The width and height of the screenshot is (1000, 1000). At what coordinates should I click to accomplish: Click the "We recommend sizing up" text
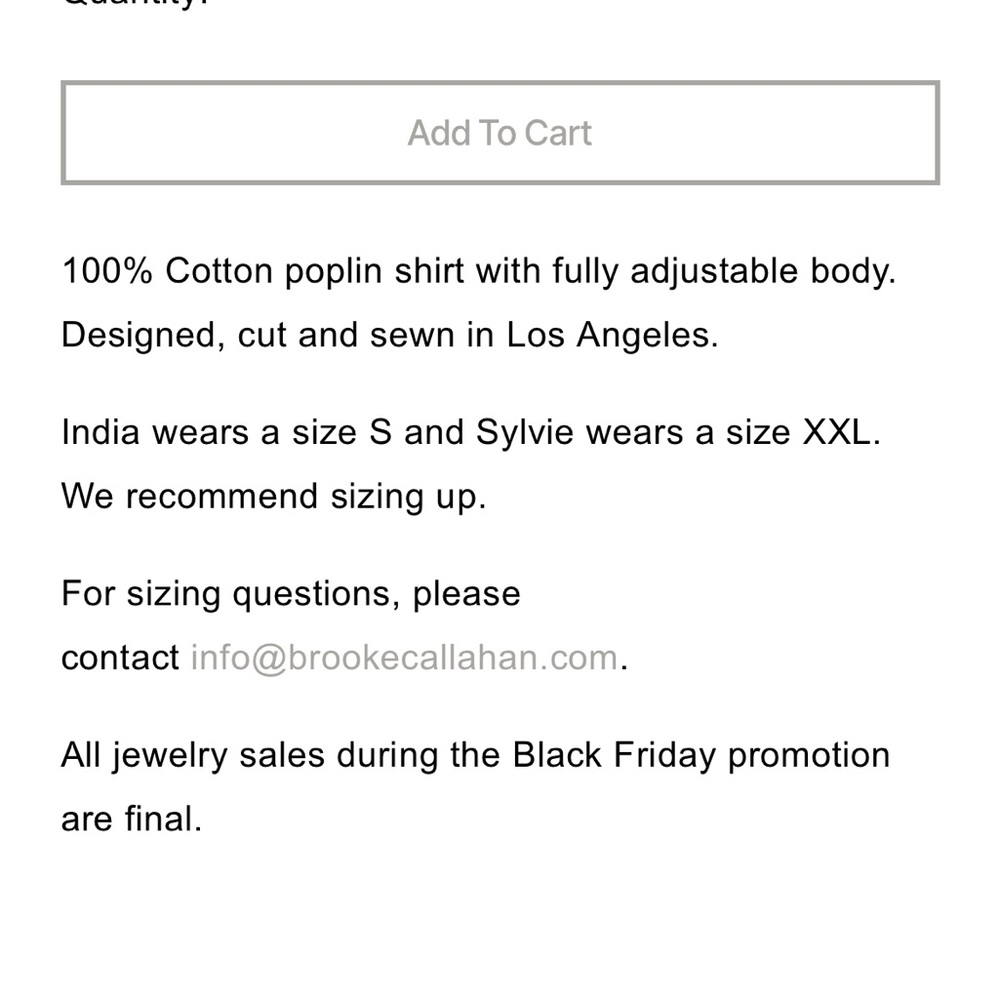click(x=274, y=497)
